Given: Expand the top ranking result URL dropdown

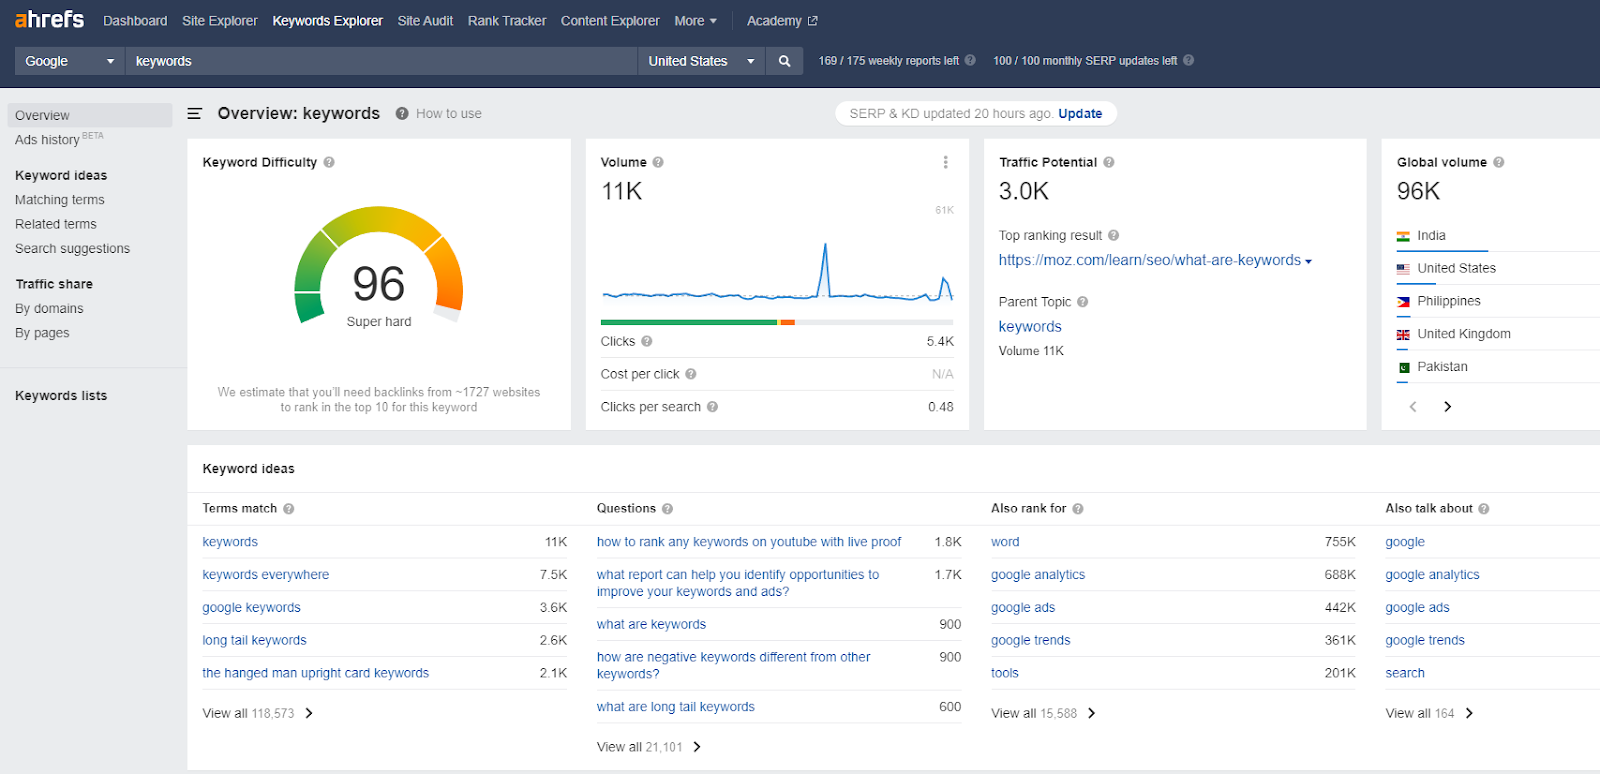Looking at the screenshot, I should 1308,262.
